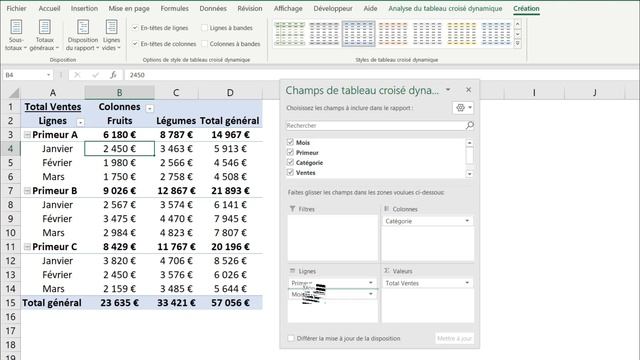Apply the yellow pivot style thumbnail

[462, 34]
